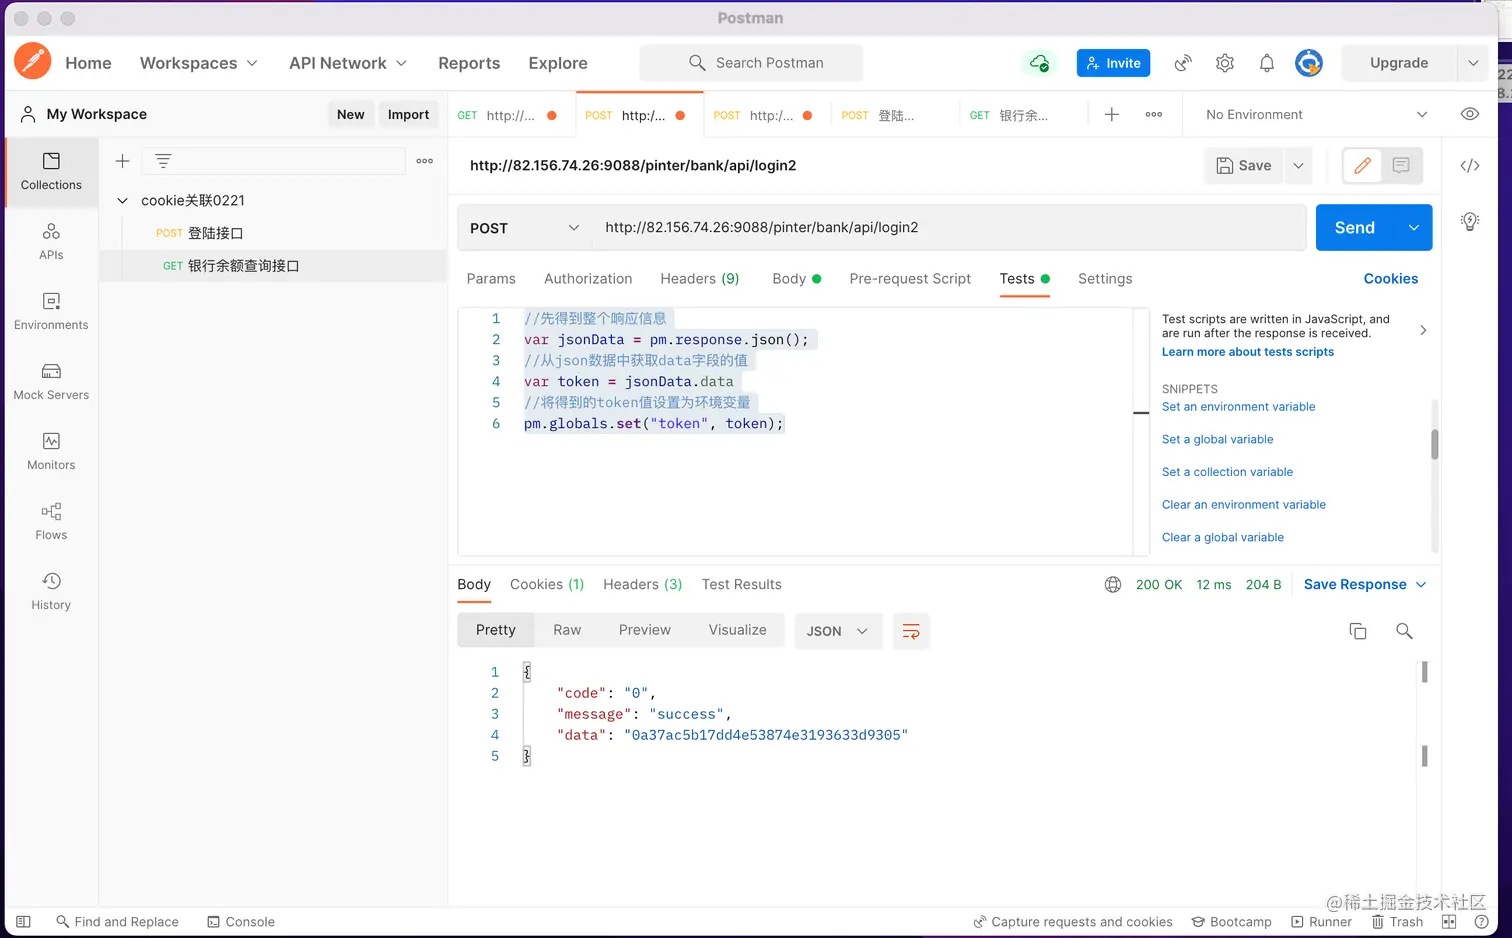
Task: Switch to the request Body tab
Action: click(796, 279)
